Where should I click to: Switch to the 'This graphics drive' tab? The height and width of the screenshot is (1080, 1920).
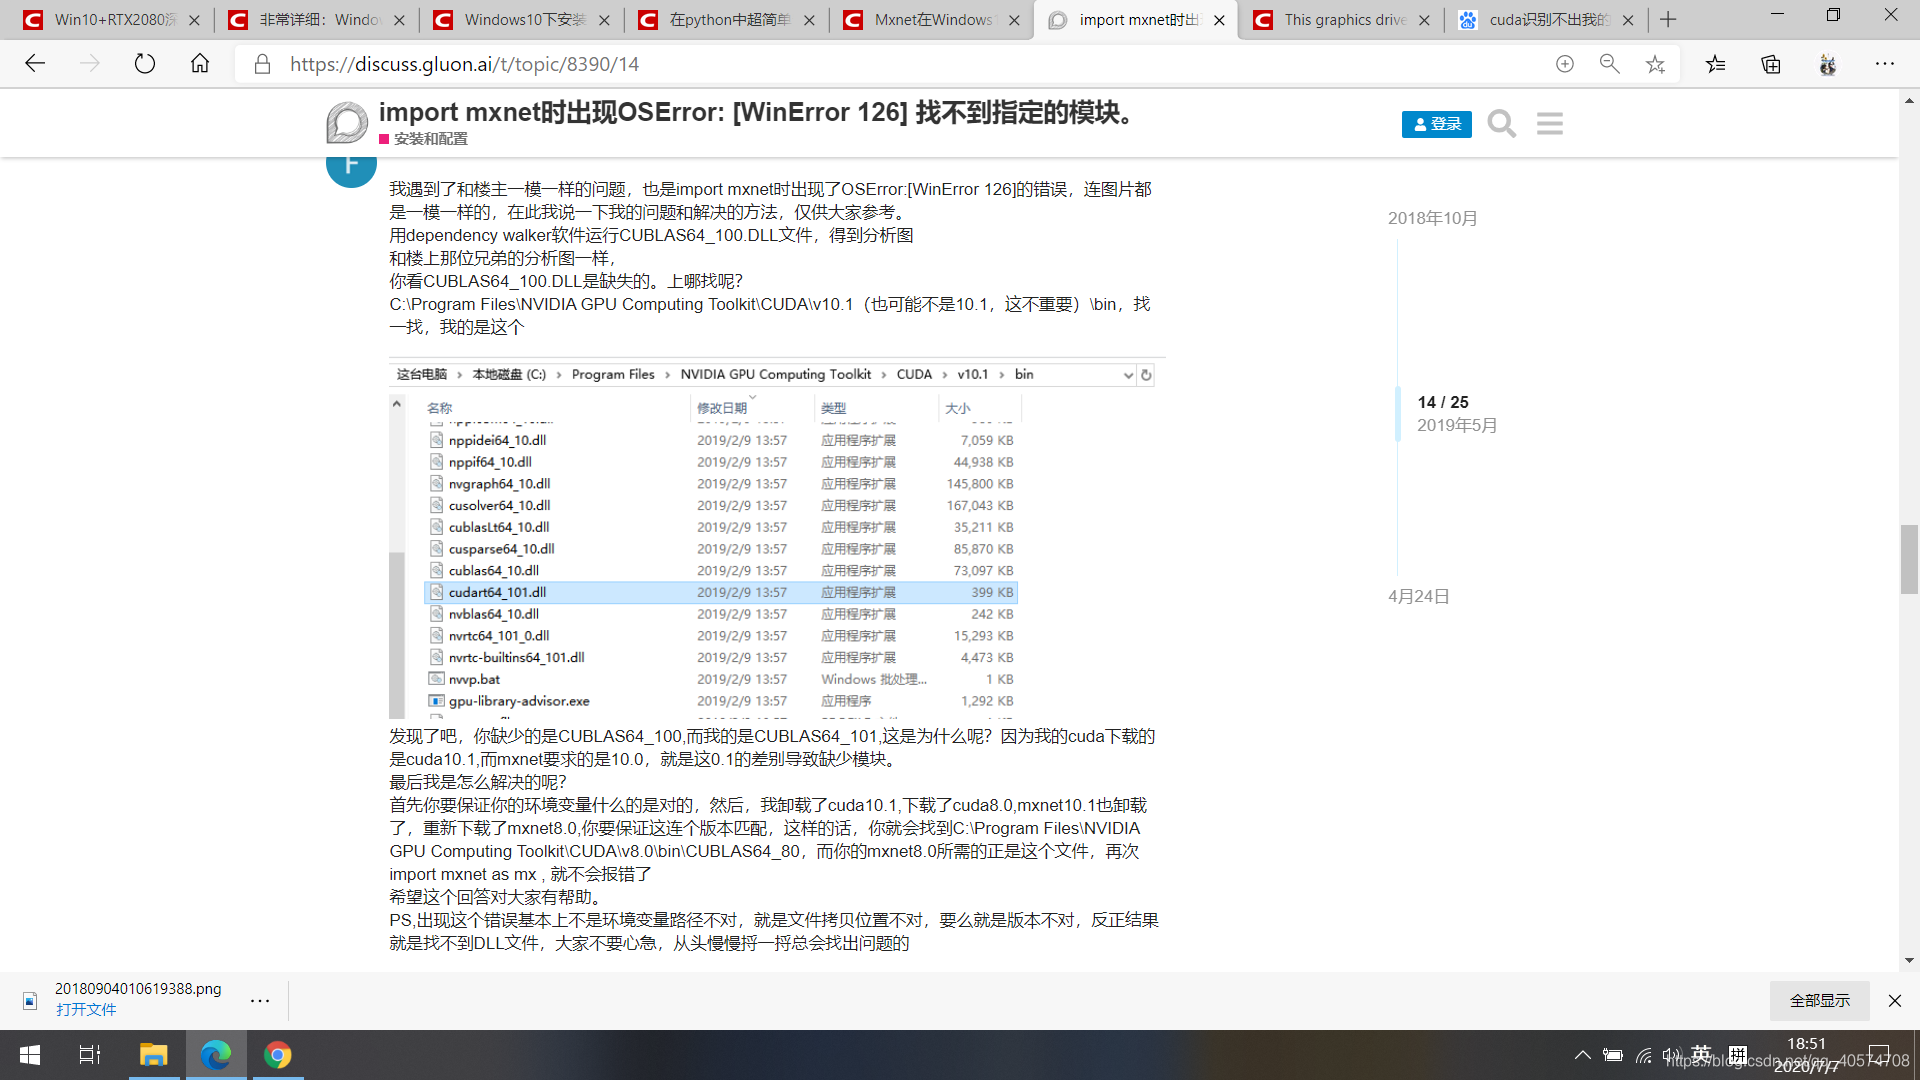pyautogui.click(x=1341, y=20)
